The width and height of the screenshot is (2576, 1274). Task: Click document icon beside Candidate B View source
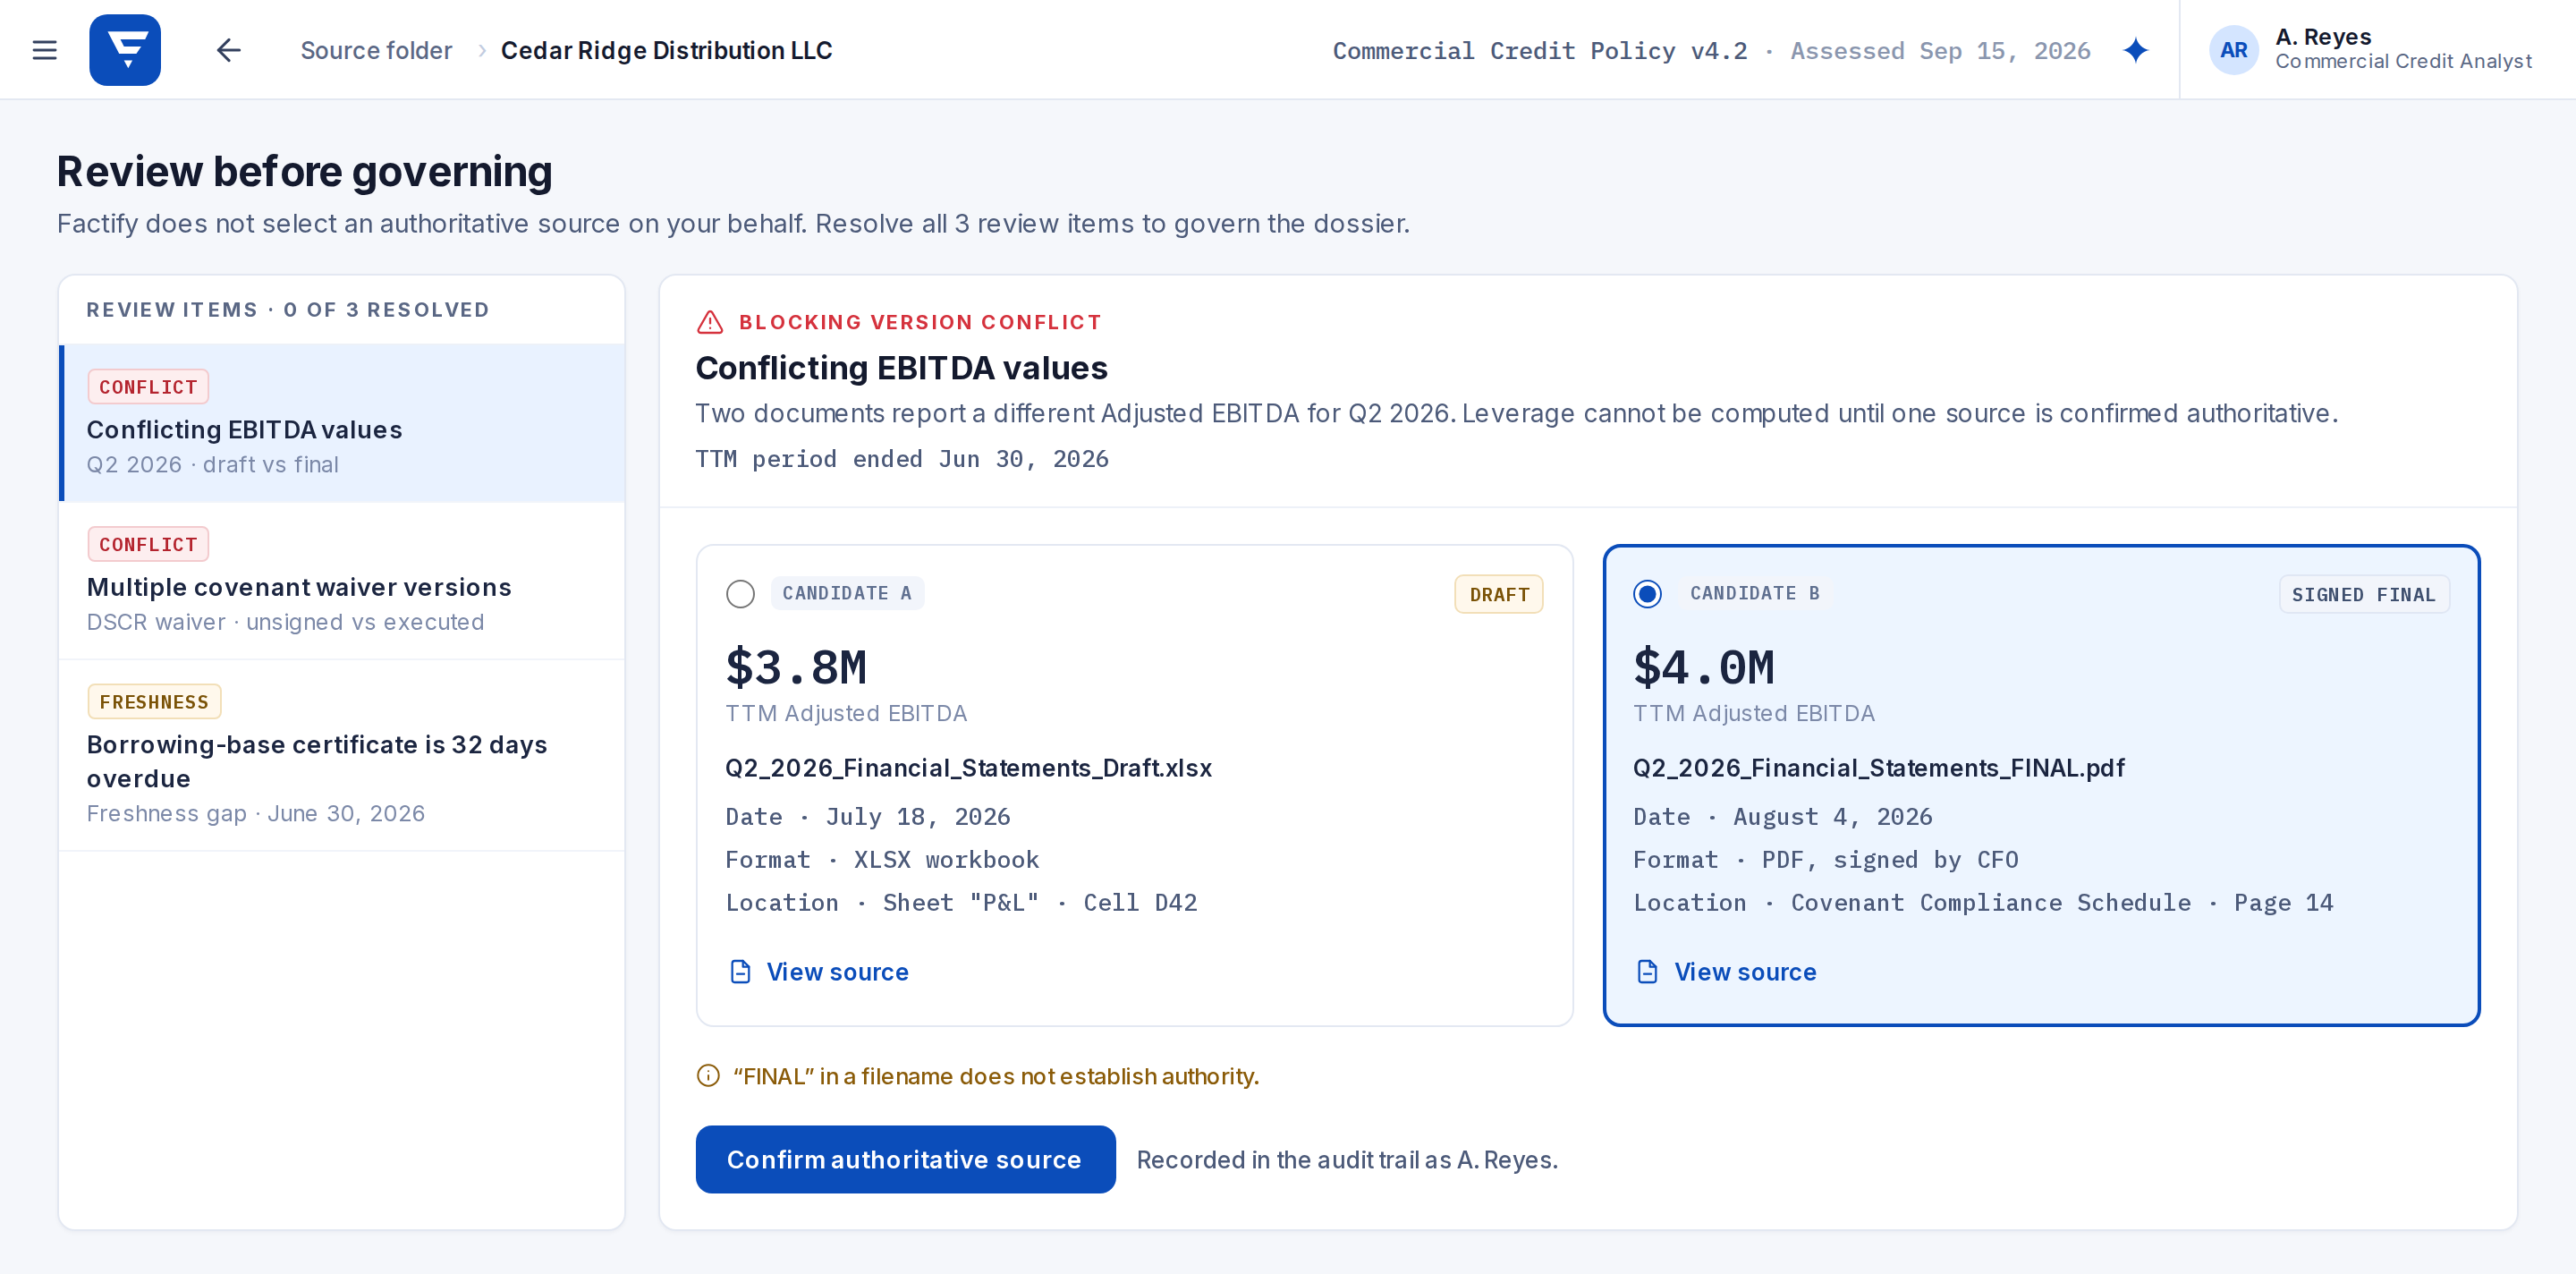click(1648, 972)
